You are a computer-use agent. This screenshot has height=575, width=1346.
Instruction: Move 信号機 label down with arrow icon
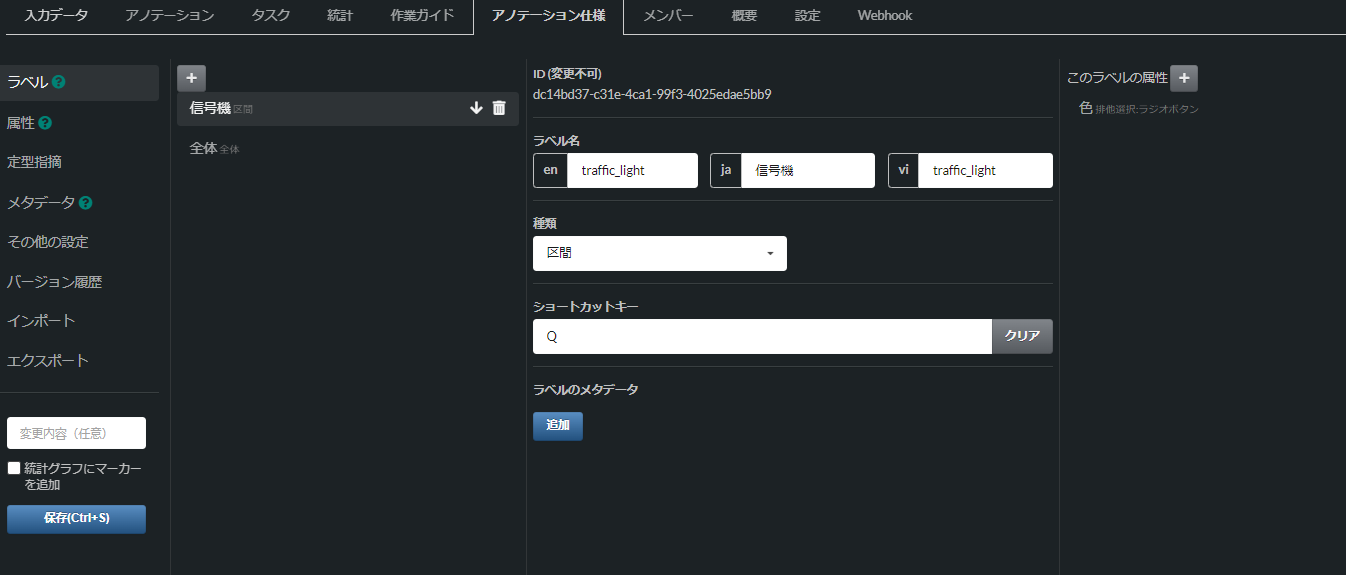pyautogui.click(x=476, y=108)
